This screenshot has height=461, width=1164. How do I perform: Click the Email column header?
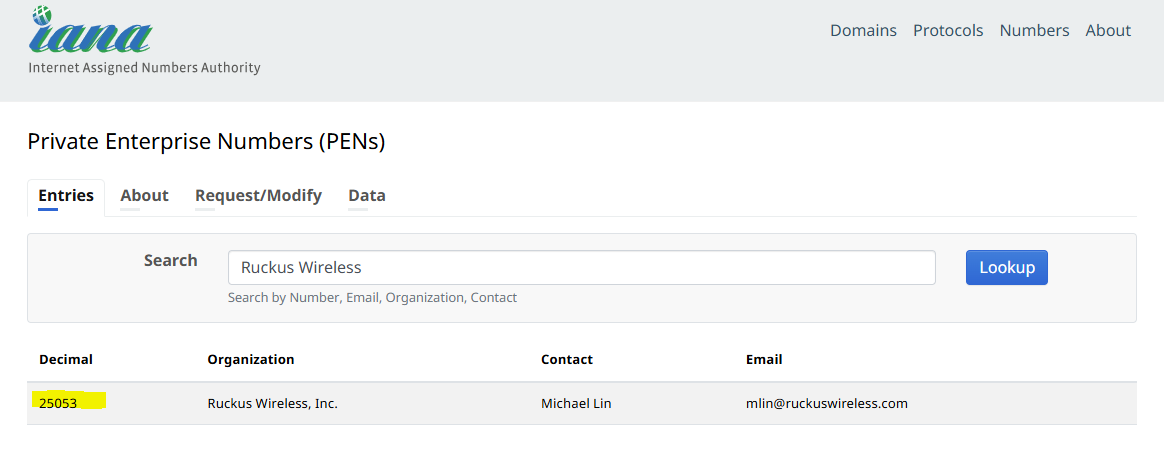(x=764, y=360)
